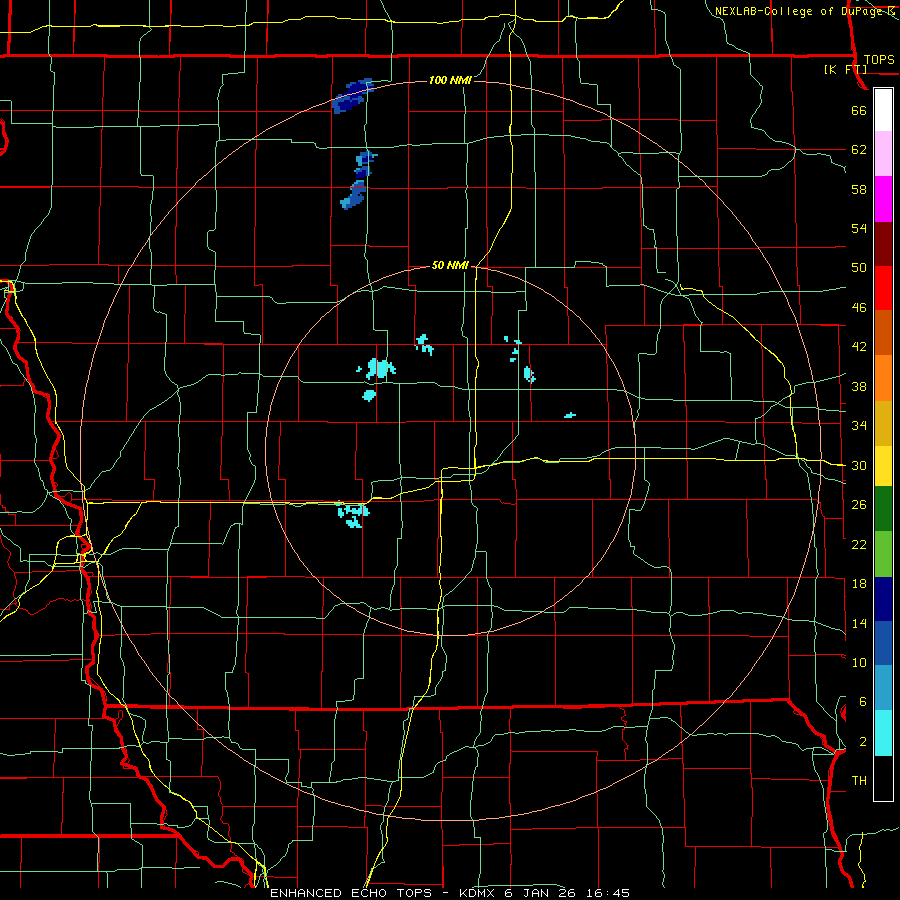The height and width of the screenshot is (900, 900).
Task: Click the legend value "54"
Action: [x=859, y=228]
